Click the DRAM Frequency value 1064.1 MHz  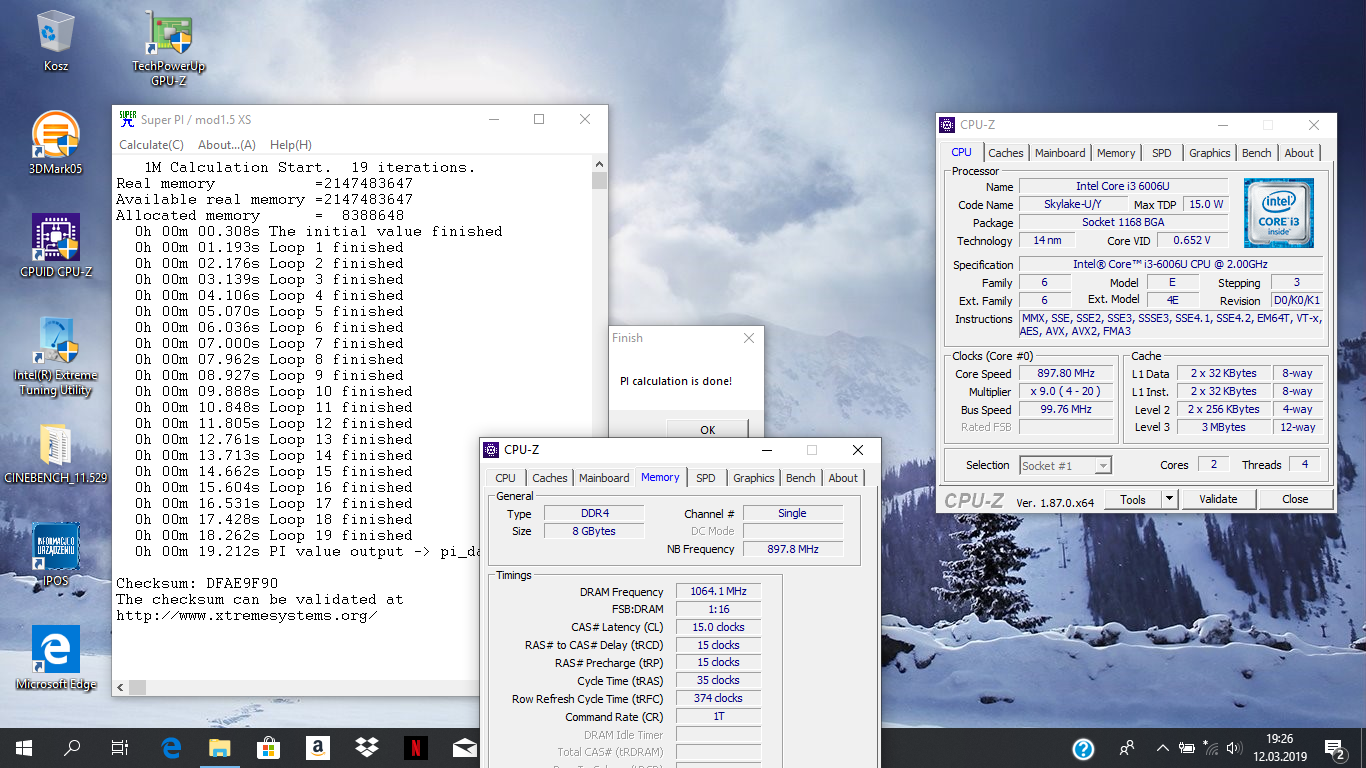click(718, 591)
